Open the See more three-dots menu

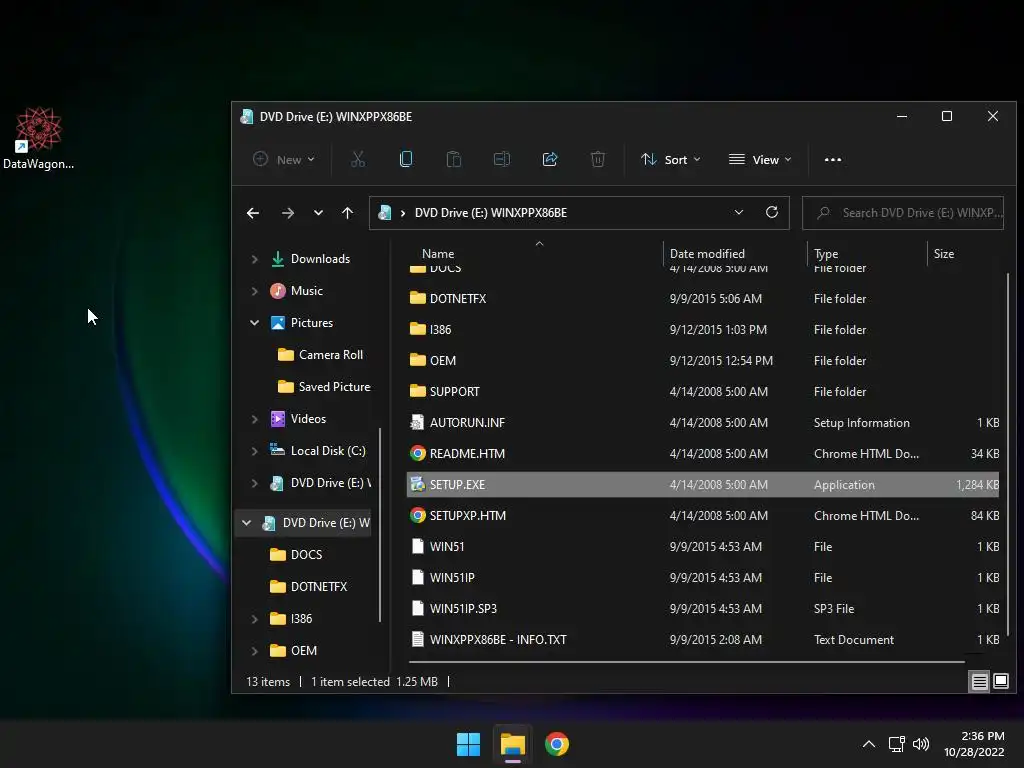833,159
